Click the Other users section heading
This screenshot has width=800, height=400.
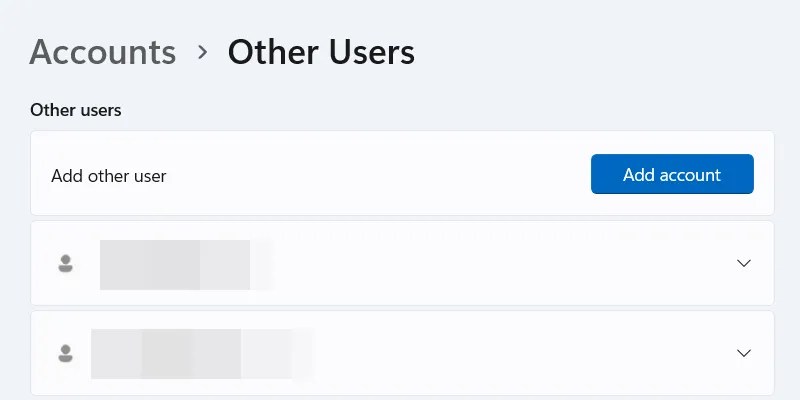pos(76,110)
